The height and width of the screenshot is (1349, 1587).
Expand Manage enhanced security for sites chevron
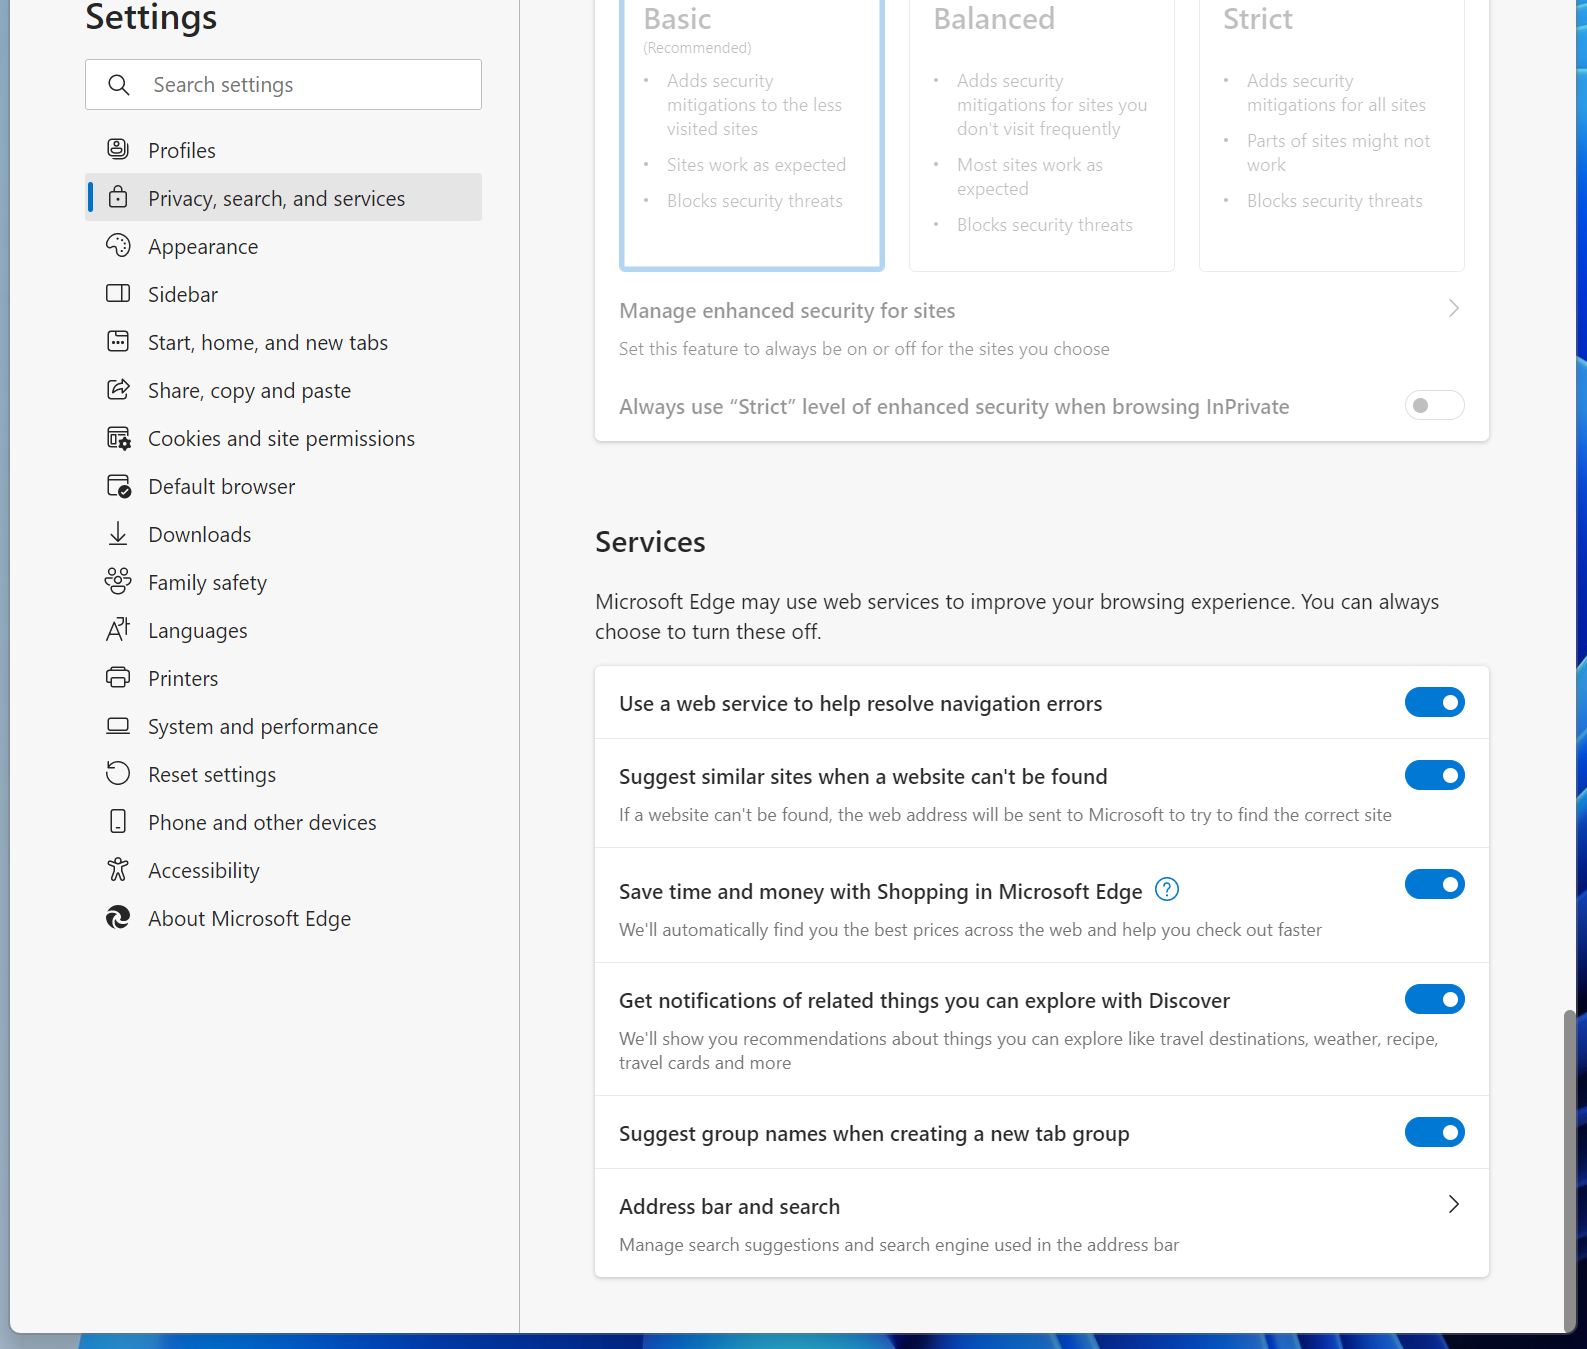click(1454, 308)
